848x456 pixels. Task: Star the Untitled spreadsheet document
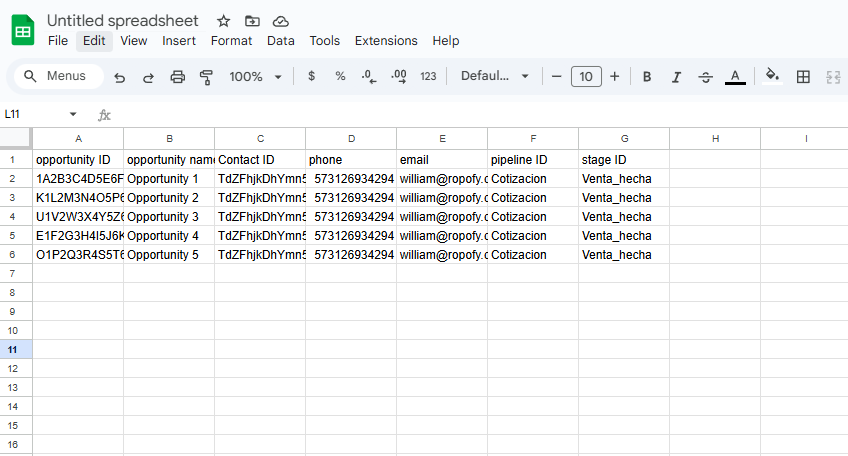point(223,21)
